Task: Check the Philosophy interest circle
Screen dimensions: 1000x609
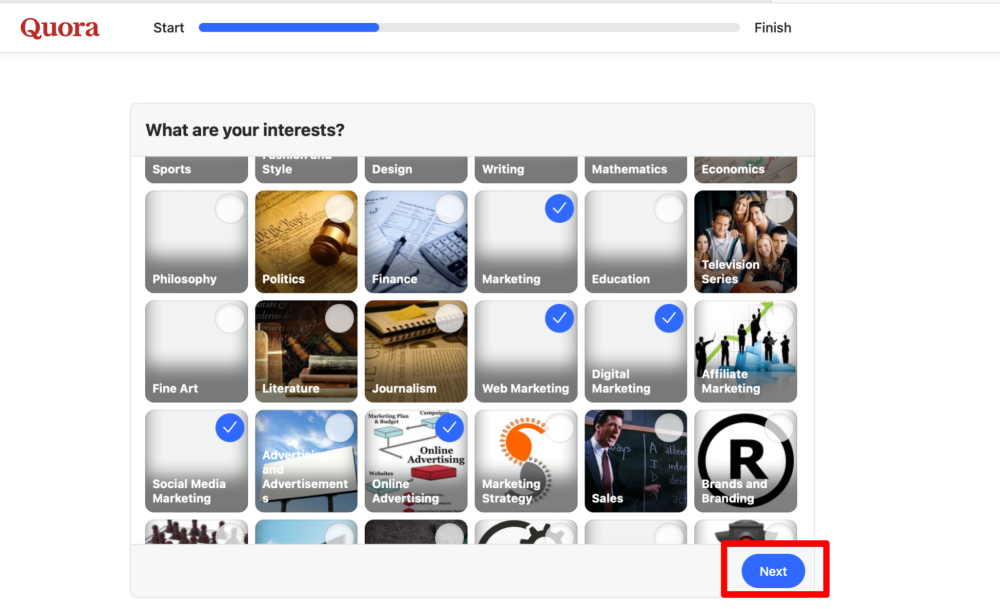Action: [x=230, y=209]
